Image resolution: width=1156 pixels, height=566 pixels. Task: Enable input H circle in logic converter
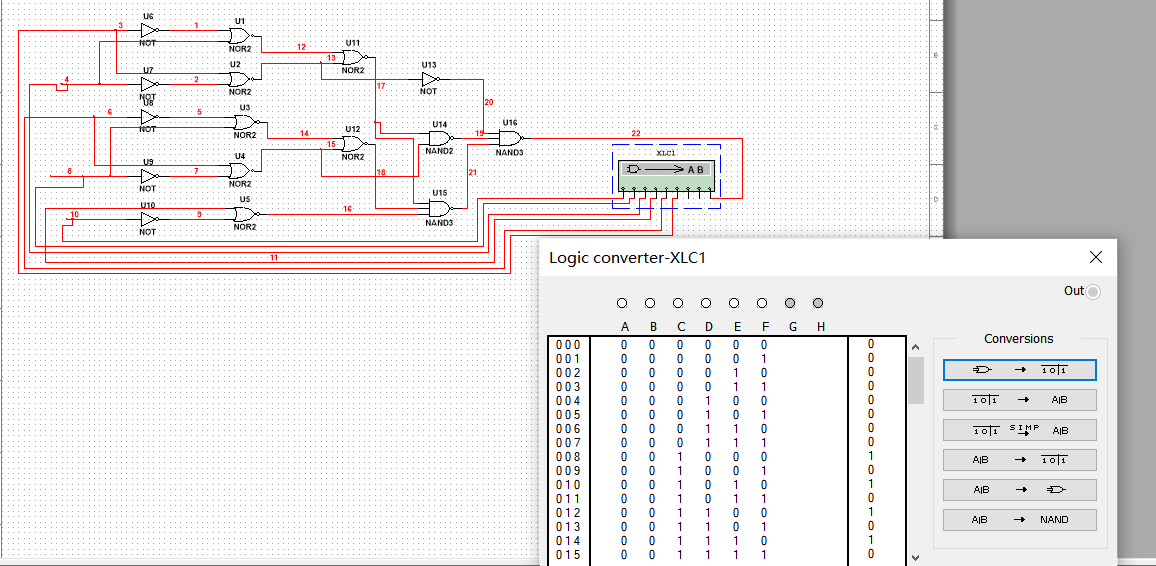[818, 303]
